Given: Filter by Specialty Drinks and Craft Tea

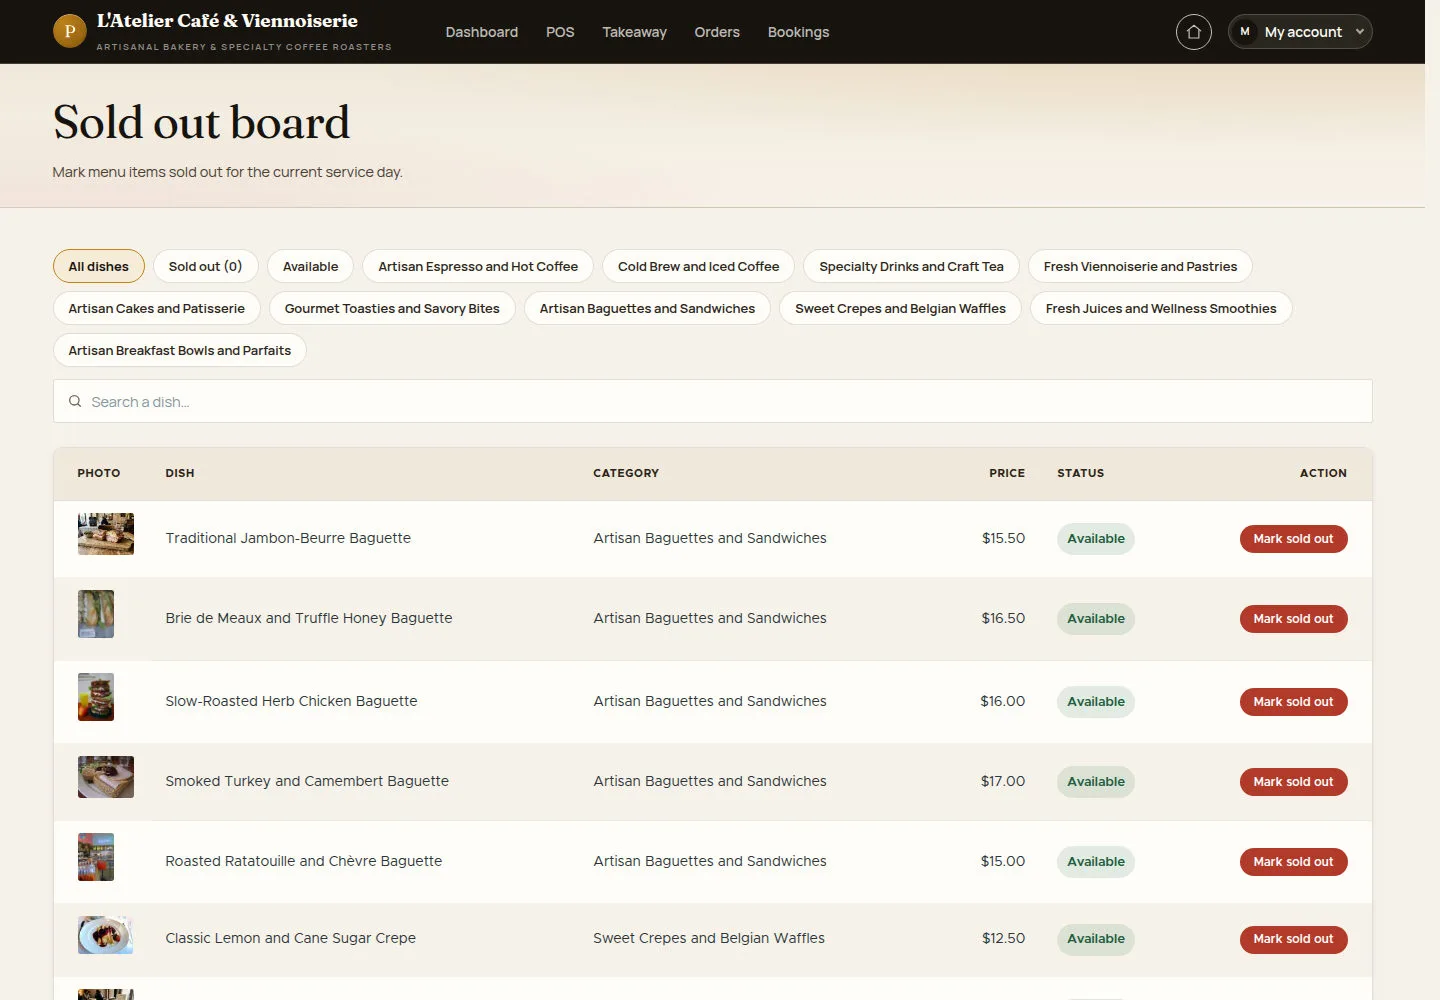Looking at the screenshot, I should [x=911, y=266].
